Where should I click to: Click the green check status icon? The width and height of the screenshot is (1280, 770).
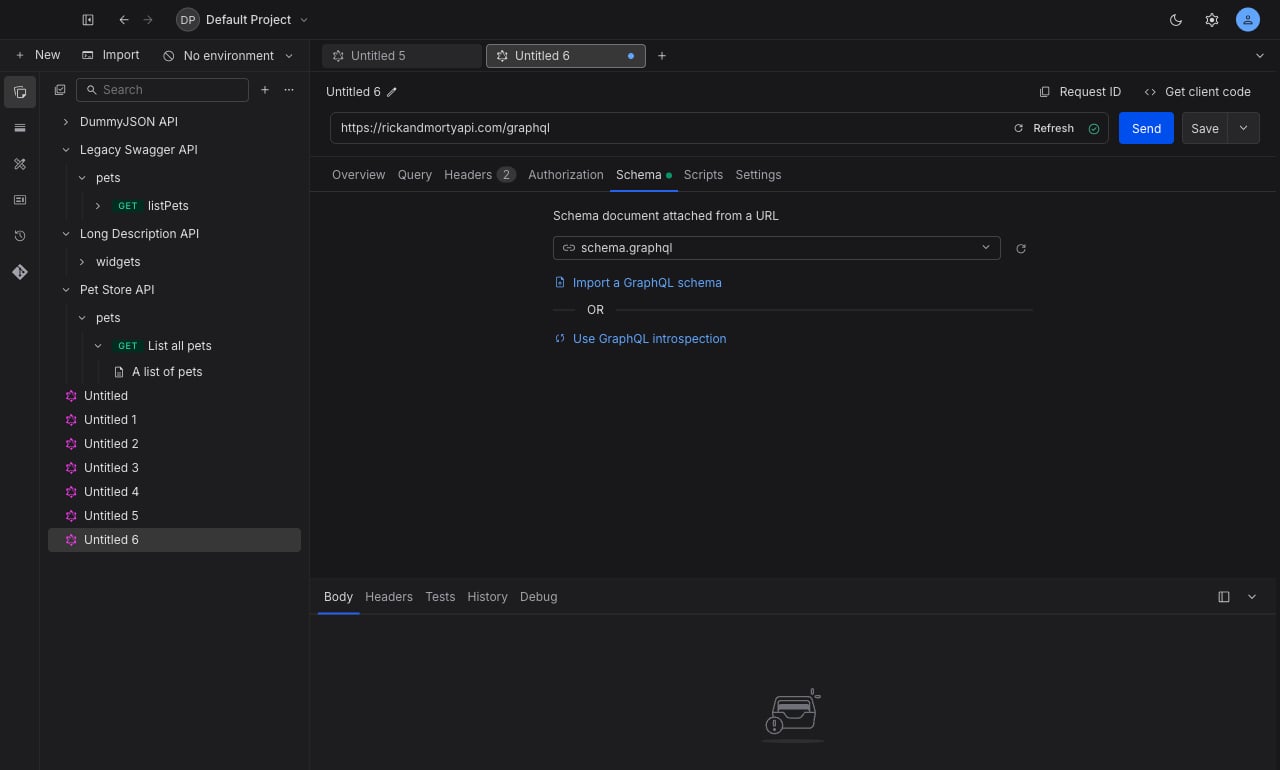click(1094, 129)
